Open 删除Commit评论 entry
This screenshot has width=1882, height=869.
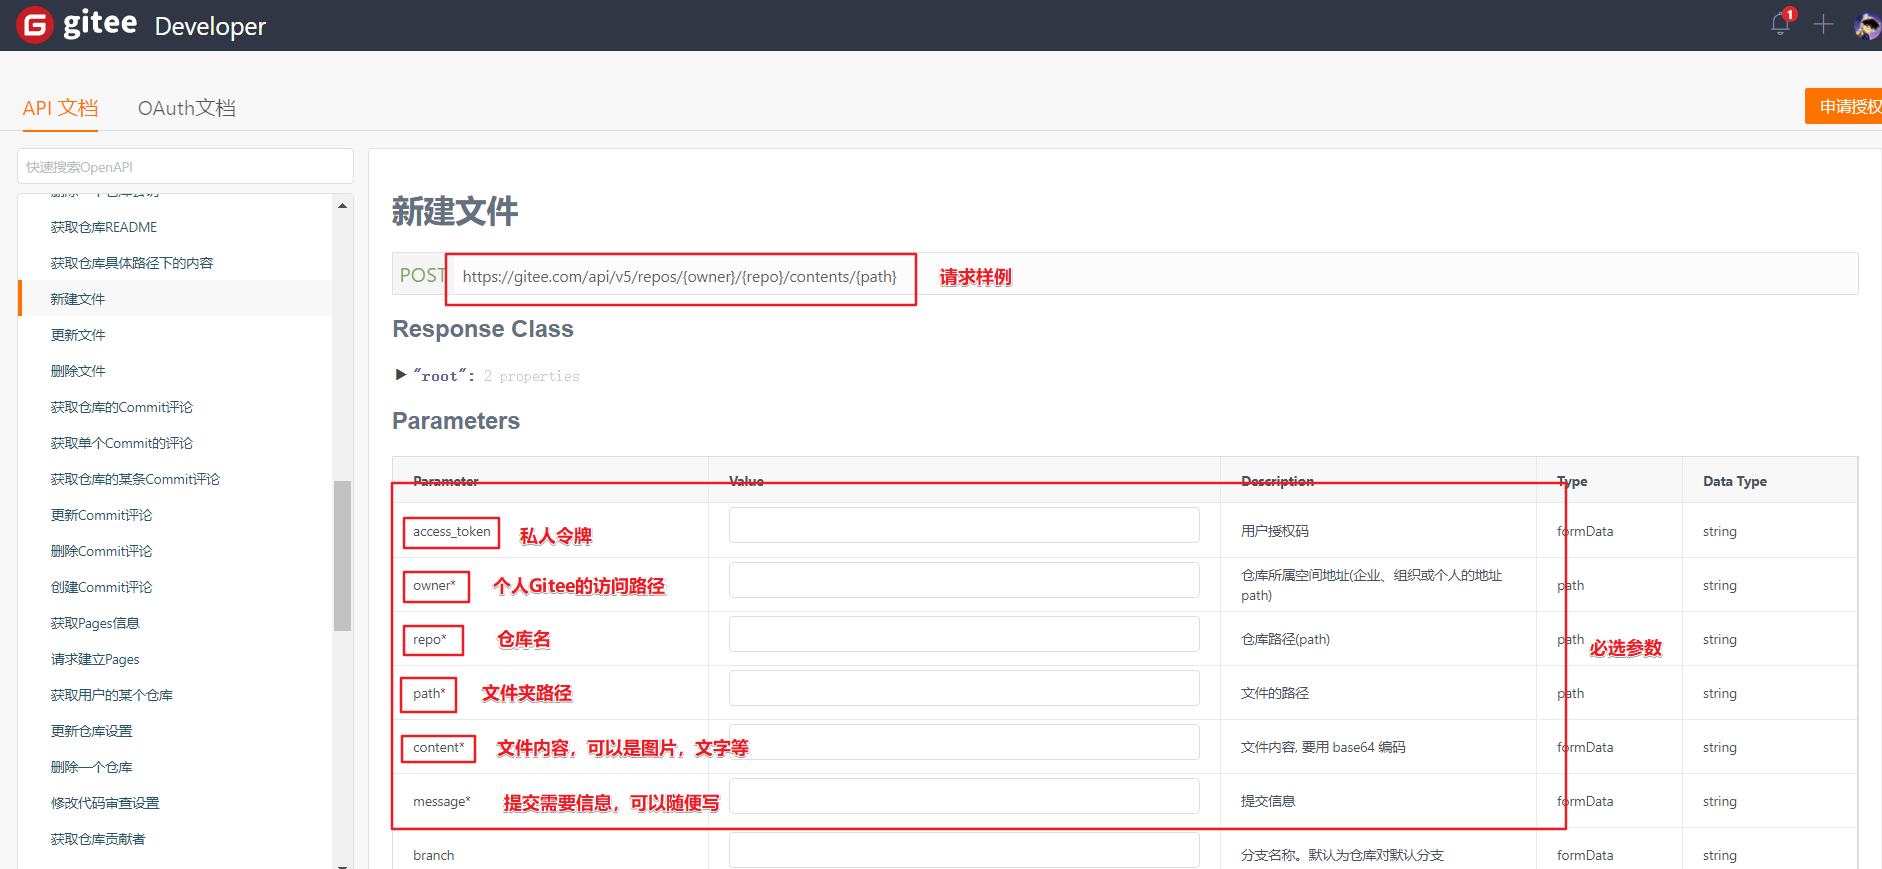101,551
